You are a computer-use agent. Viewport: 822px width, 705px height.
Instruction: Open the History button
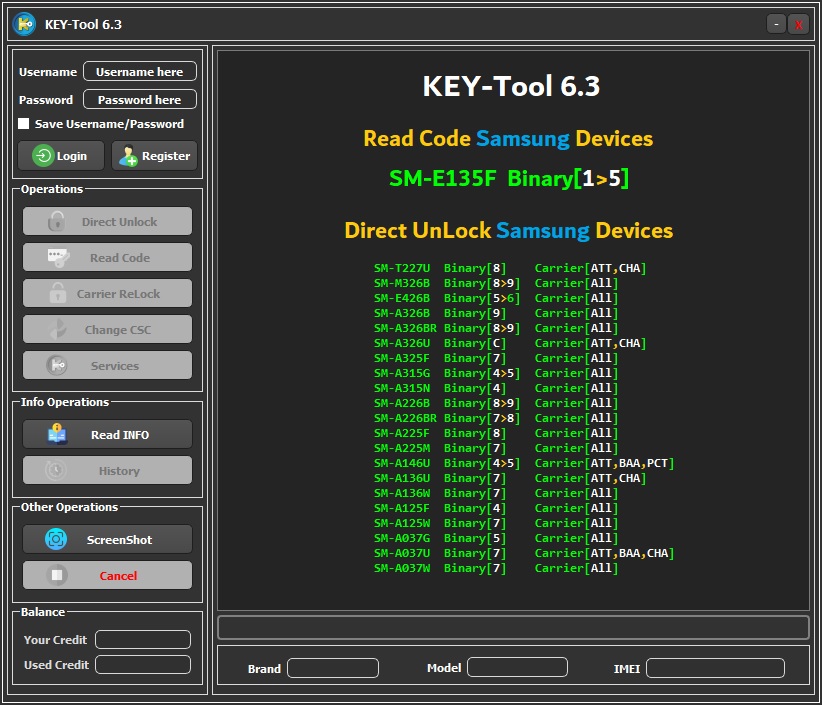pyautogui.click(x=107, y=470)
